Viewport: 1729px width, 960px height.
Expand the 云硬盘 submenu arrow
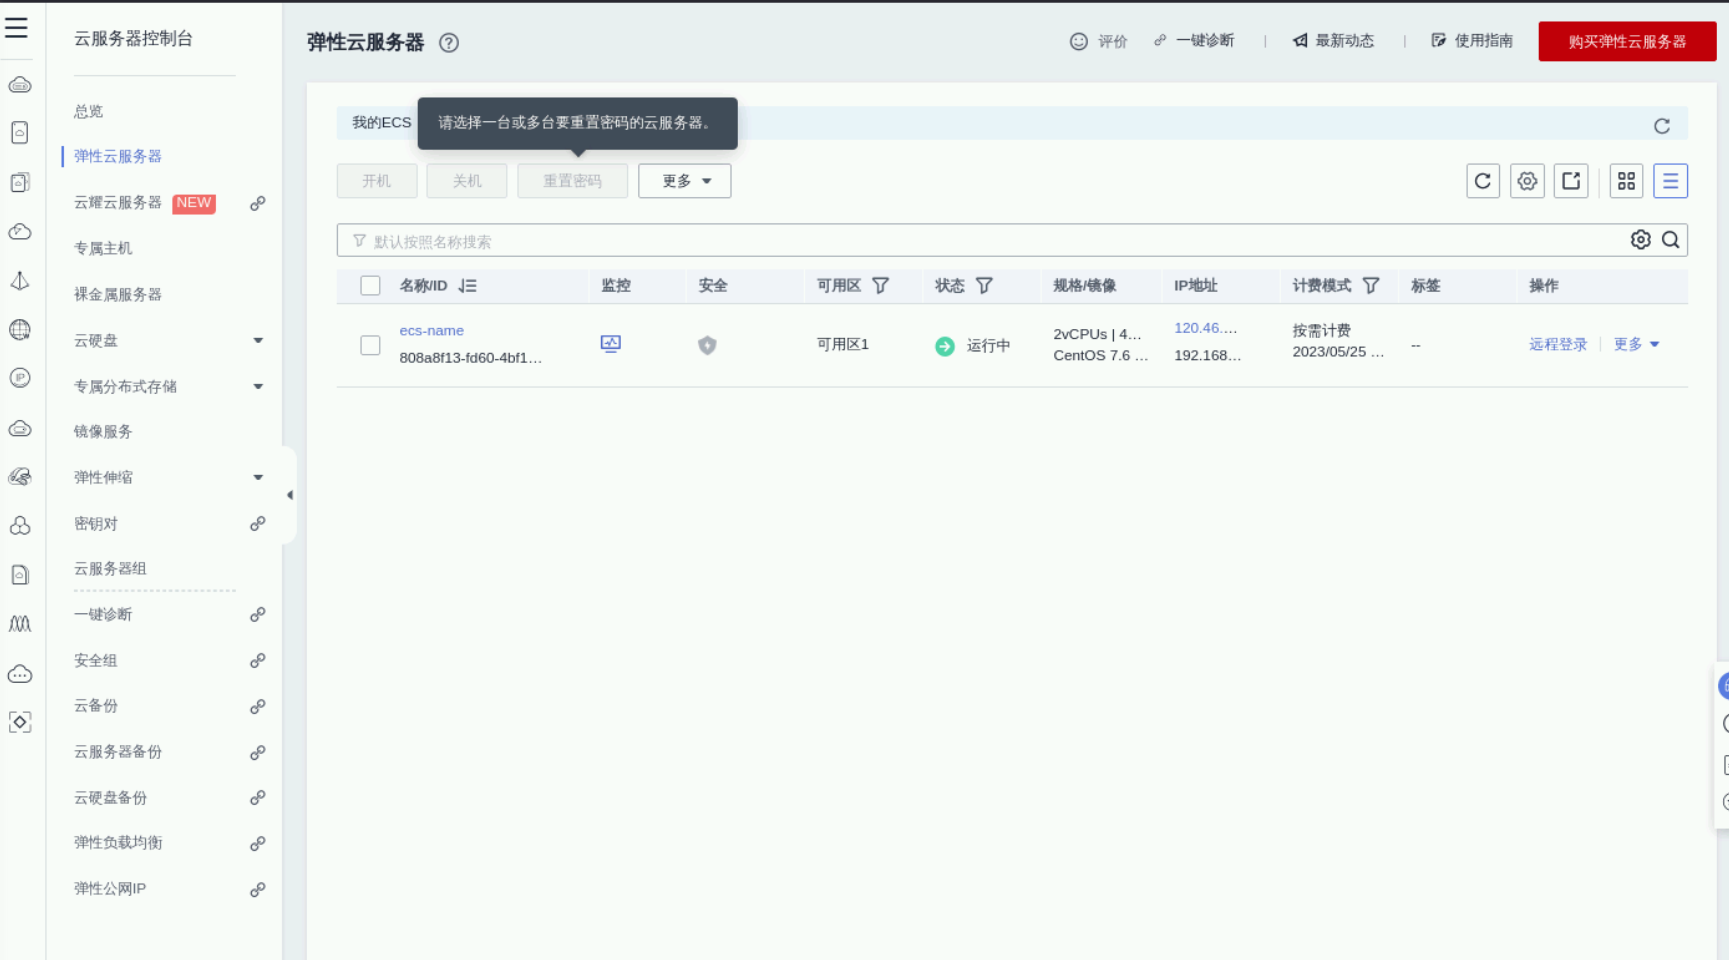point(258,340)
